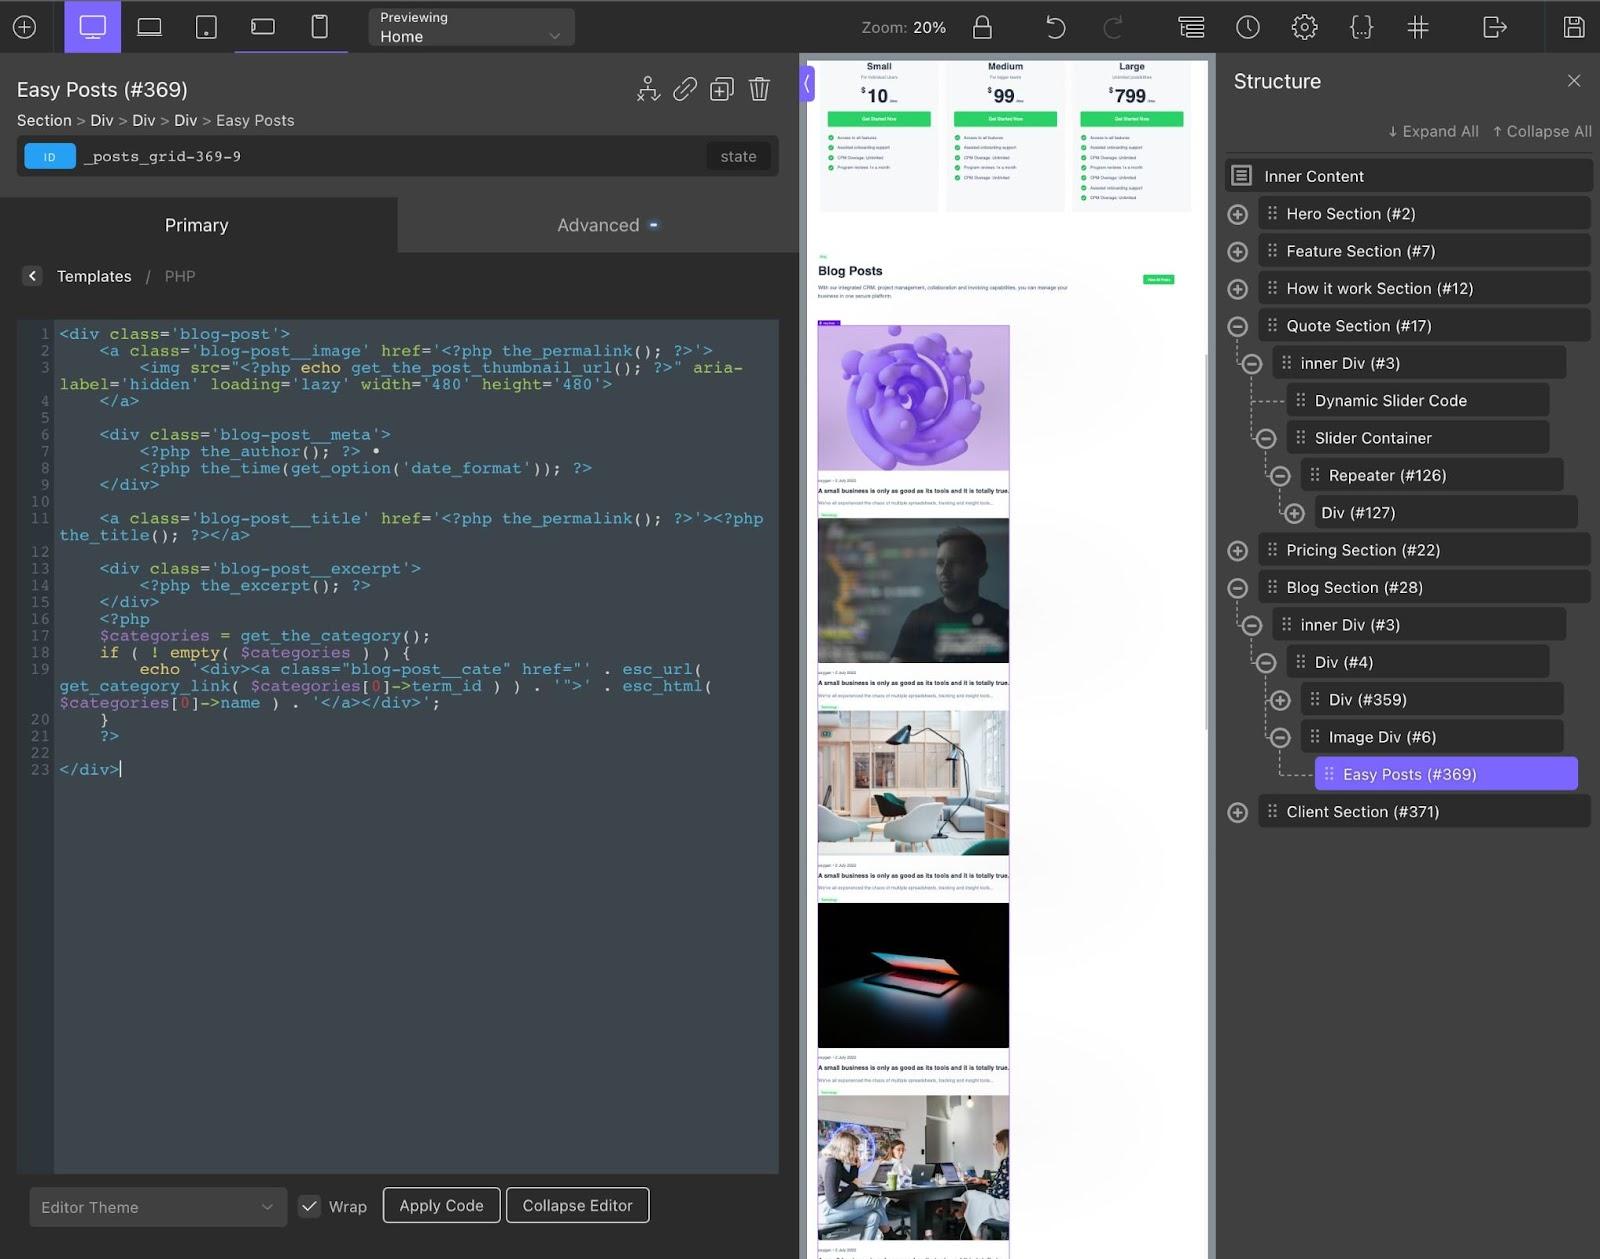Click the green button beside Blog Posts heading

click(x=1158, y=279)
